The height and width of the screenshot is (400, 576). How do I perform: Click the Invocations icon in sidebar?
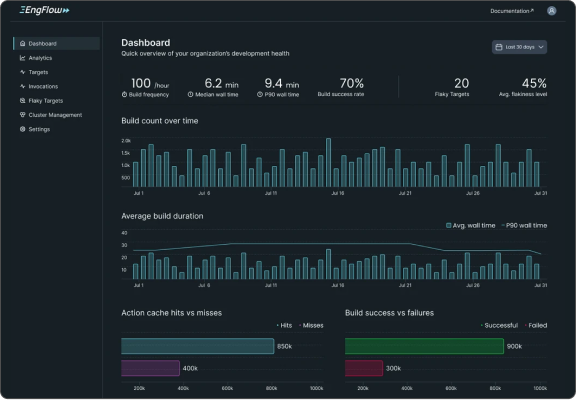pyautogui.click(x=22, y=86)
